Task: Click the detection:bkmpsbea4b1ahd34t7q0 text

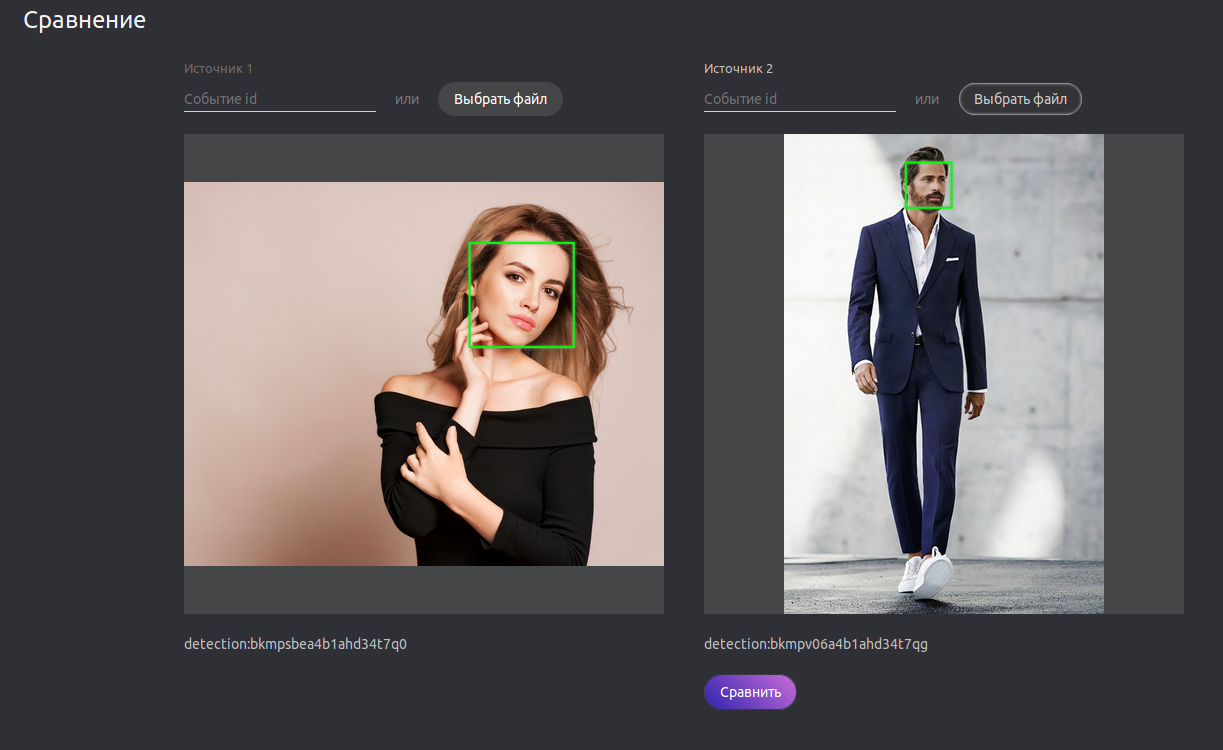Action: pos(295,644)
